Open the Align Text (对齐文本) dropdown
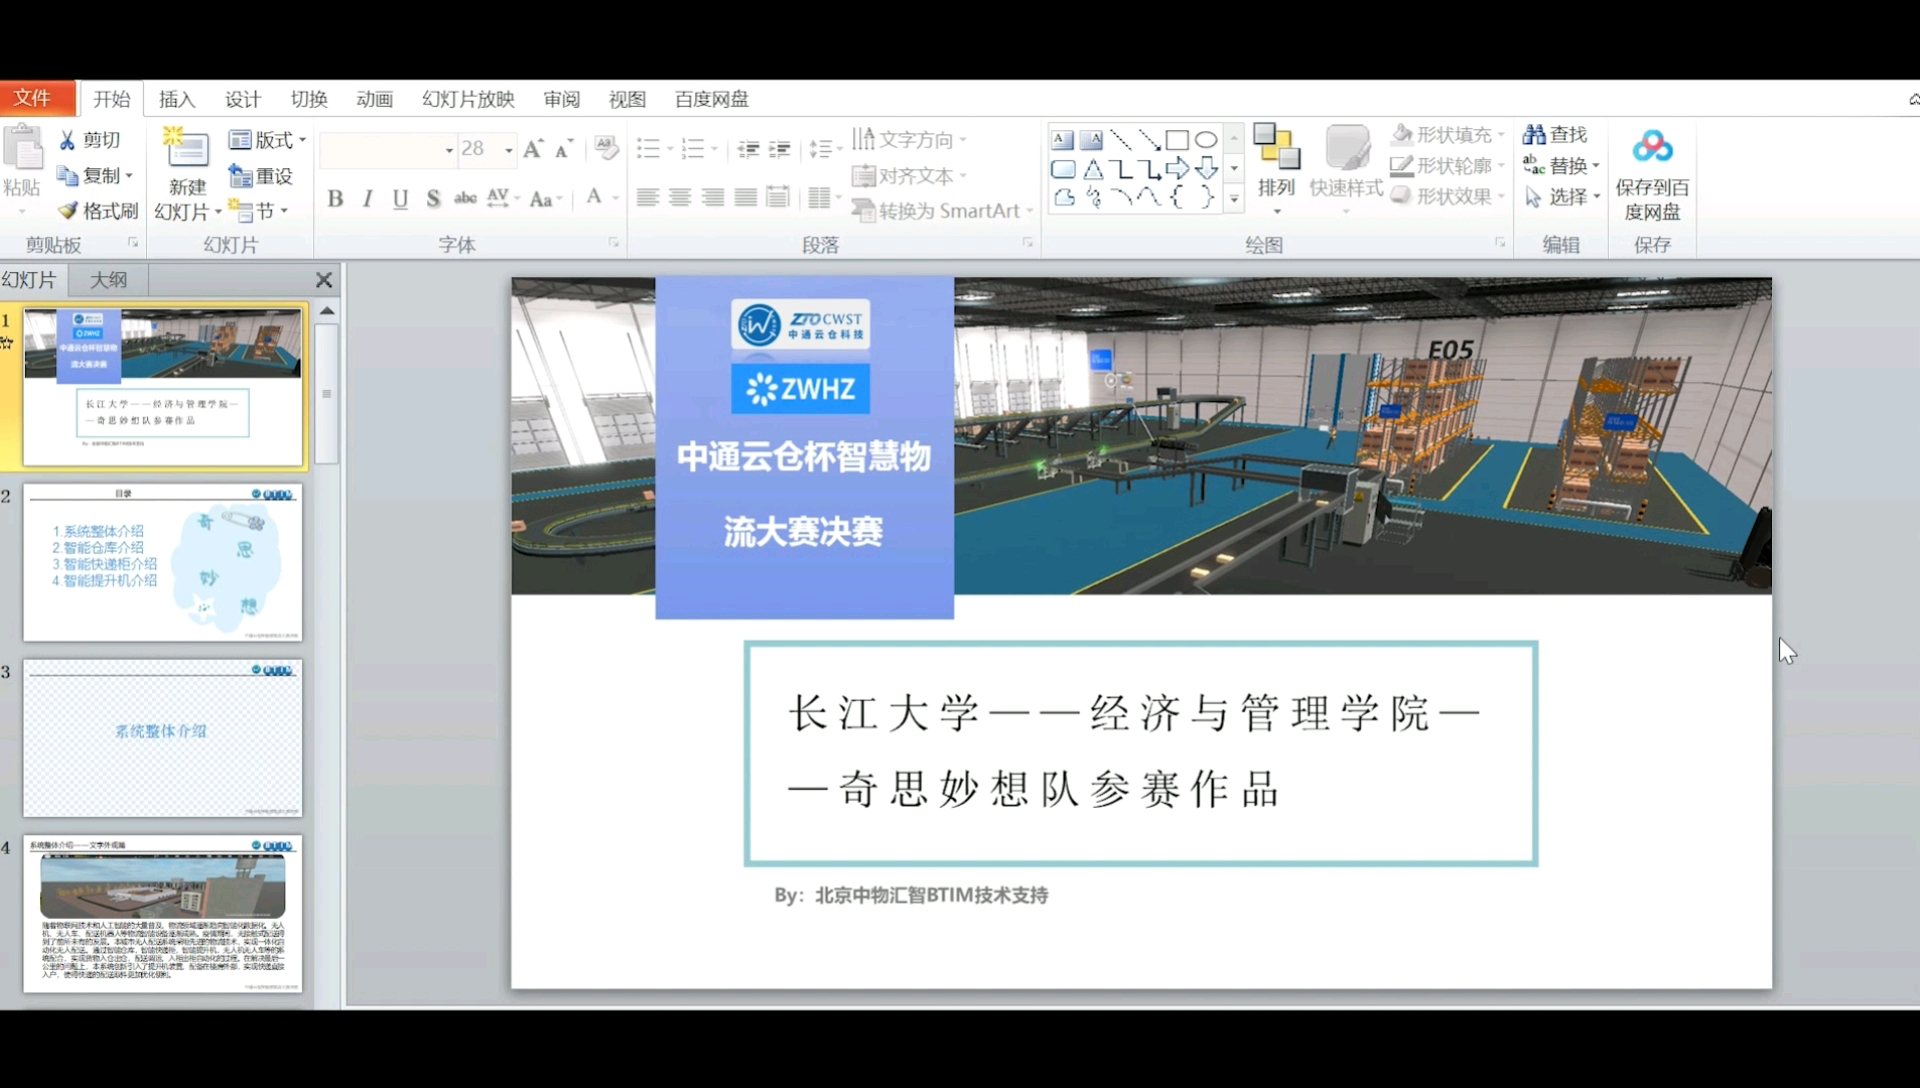 click(909, 176)
